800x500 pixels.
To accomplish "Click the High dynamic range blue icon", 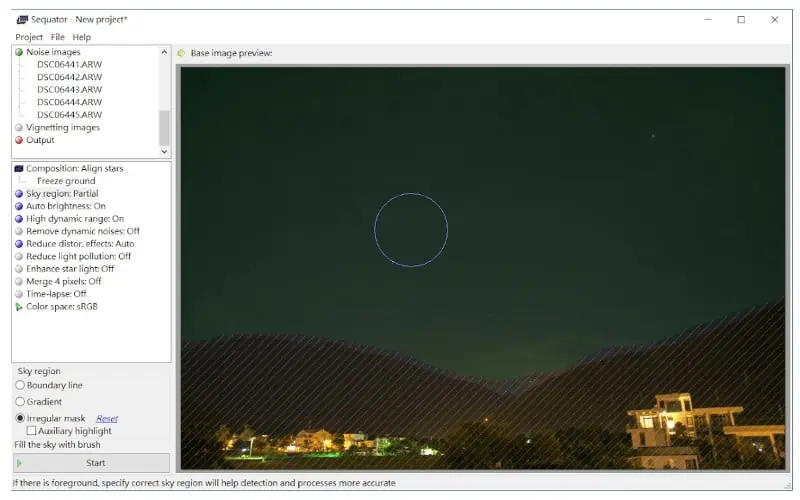I will tap(19, 219).
